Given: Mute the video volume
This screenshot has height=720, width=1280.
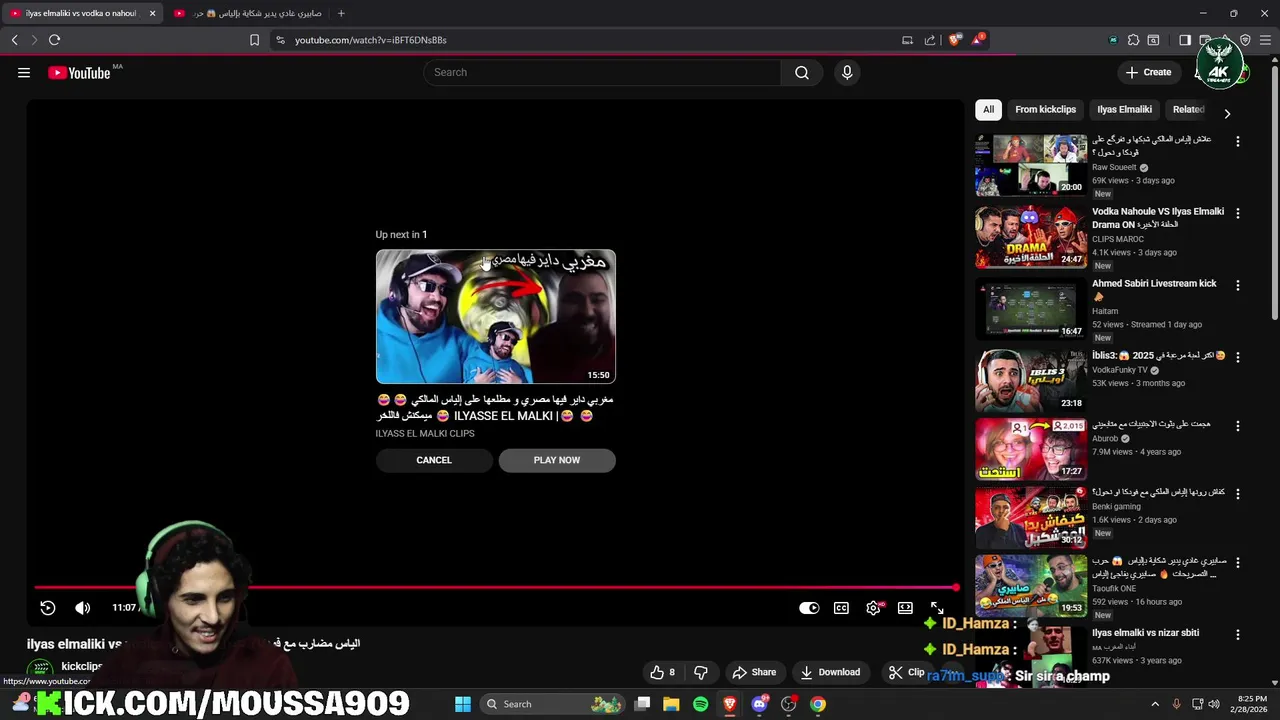Looking at the screenshot, I should click(83, 607).
